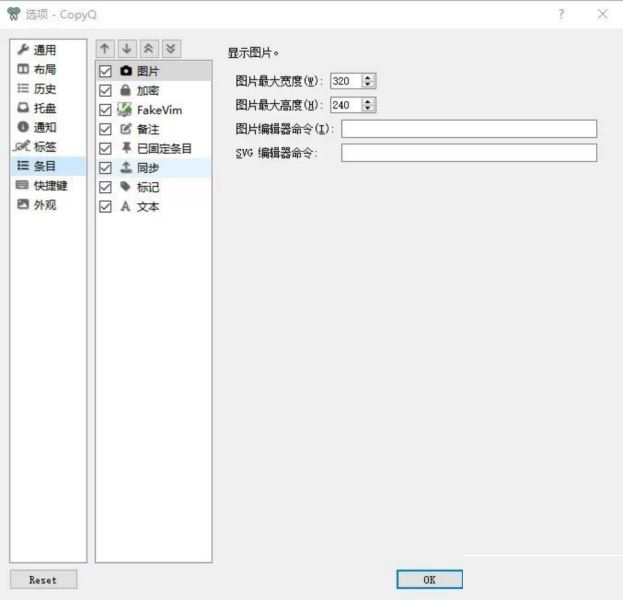Image resolution: width=623 pixels, height=600 pixels.
Task: Decrease 图片最大高度 with down spinner arrow
Action: click(368, 108)
